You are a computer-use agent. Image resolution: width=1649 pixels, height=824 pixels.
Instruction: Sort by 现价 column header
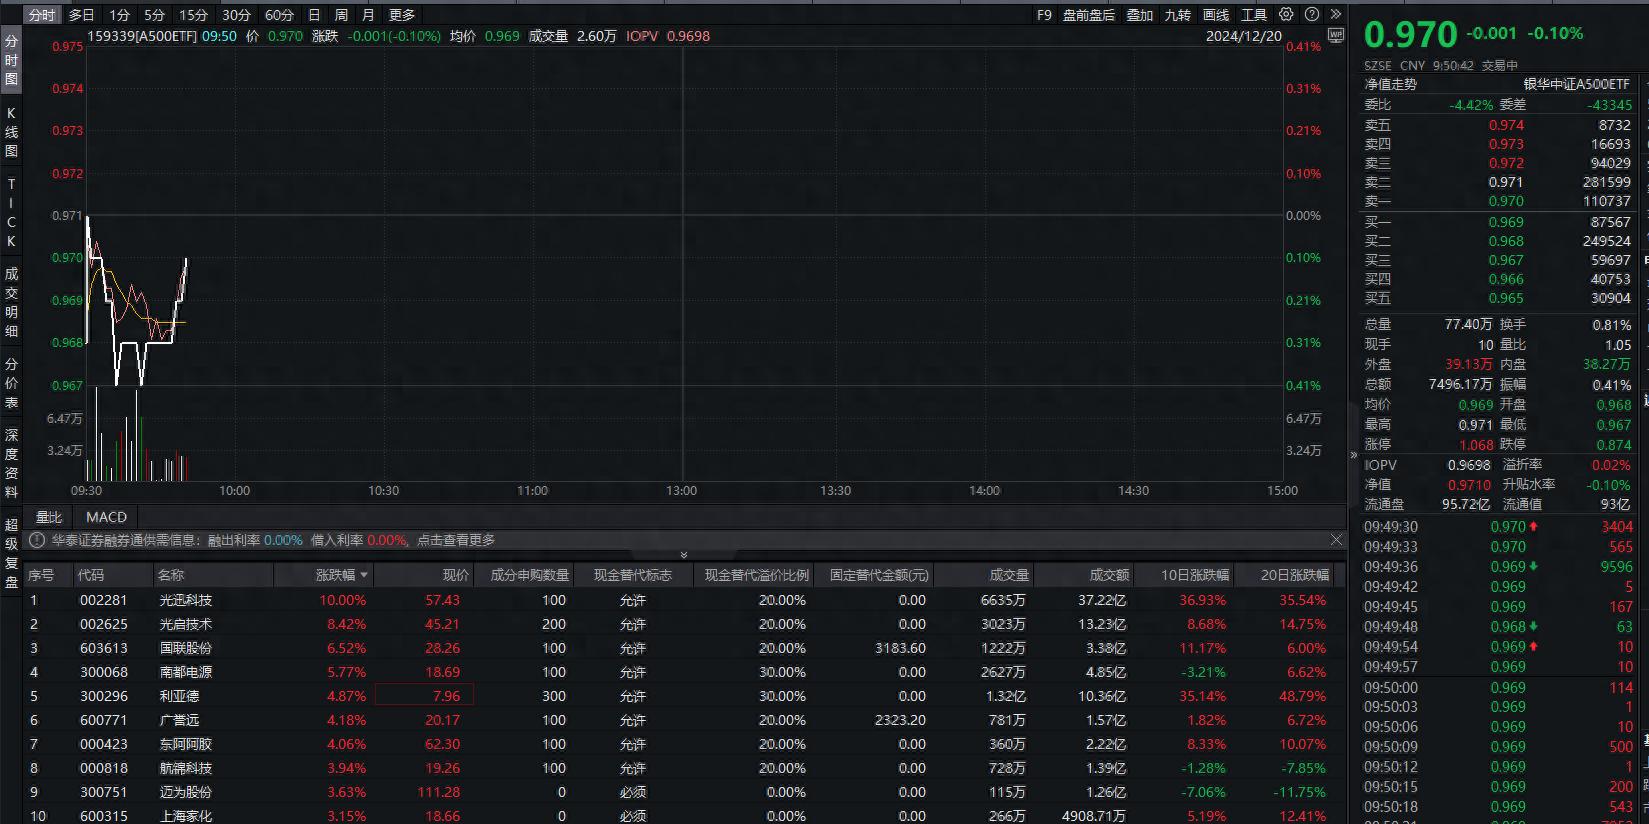click(x=456, y=575)
